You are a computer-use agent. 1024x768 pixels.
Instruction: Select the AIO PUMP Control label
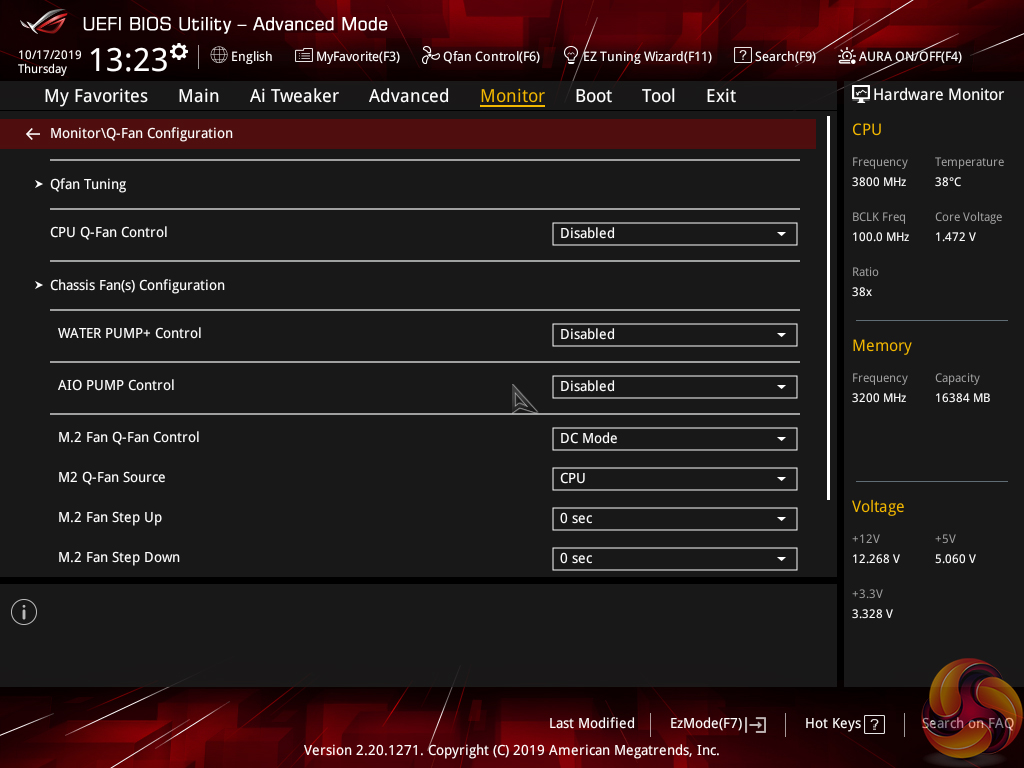coord(116,385)
